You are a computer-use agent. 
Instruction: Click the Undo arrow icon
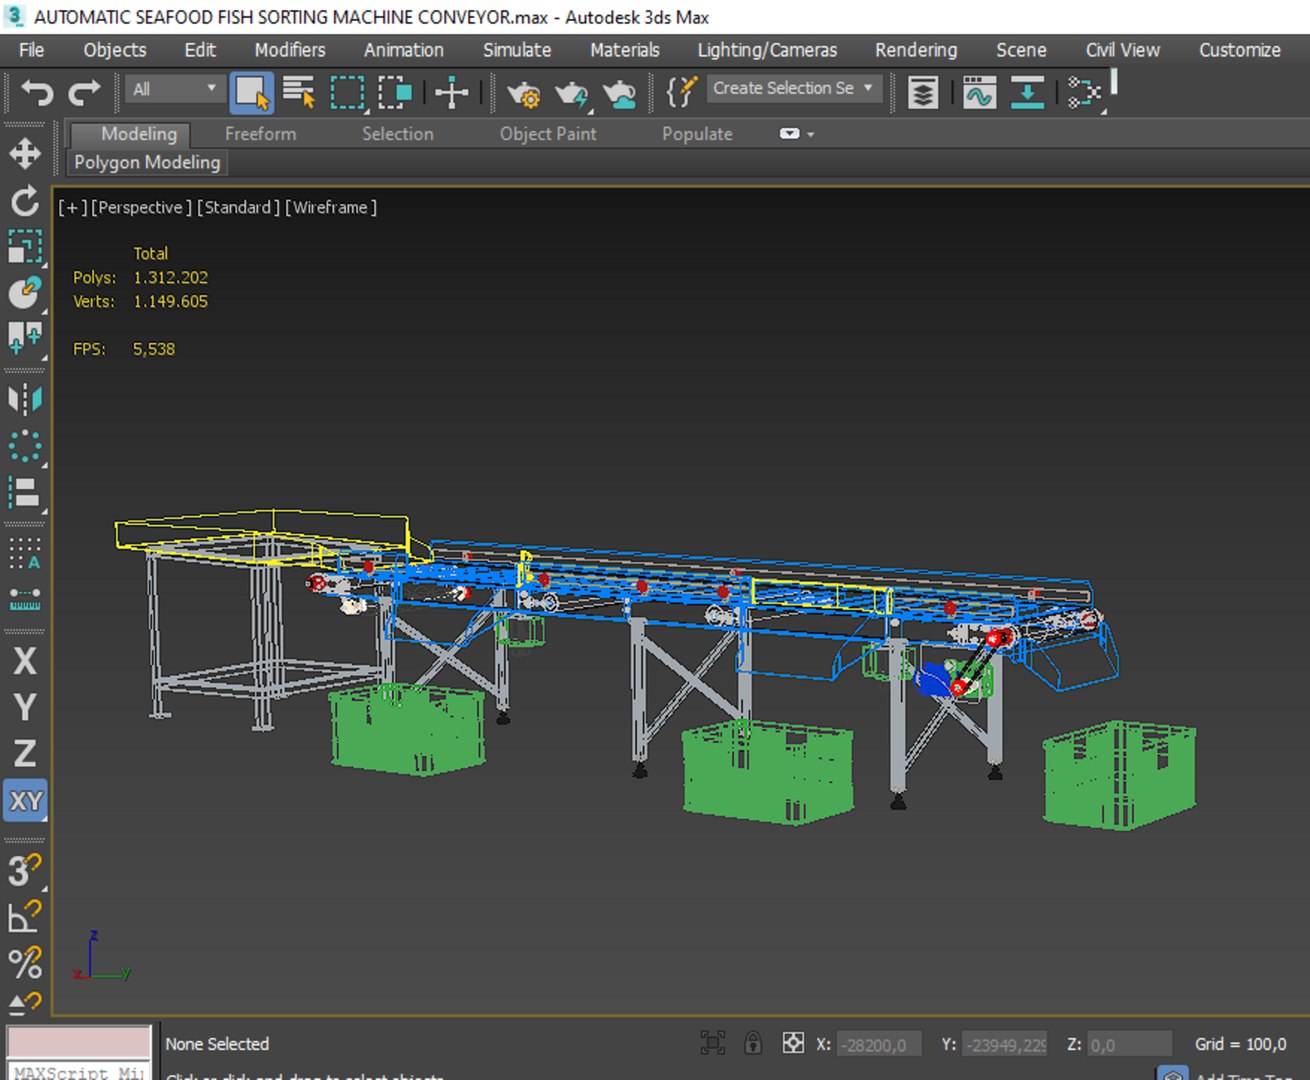click(x=37, y=92)
